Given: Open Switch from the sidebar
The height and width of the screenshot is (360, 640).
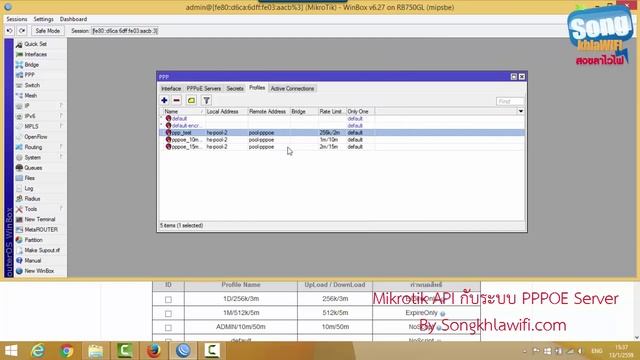Looking at the screenshot, I should click(x=32, y=85).
